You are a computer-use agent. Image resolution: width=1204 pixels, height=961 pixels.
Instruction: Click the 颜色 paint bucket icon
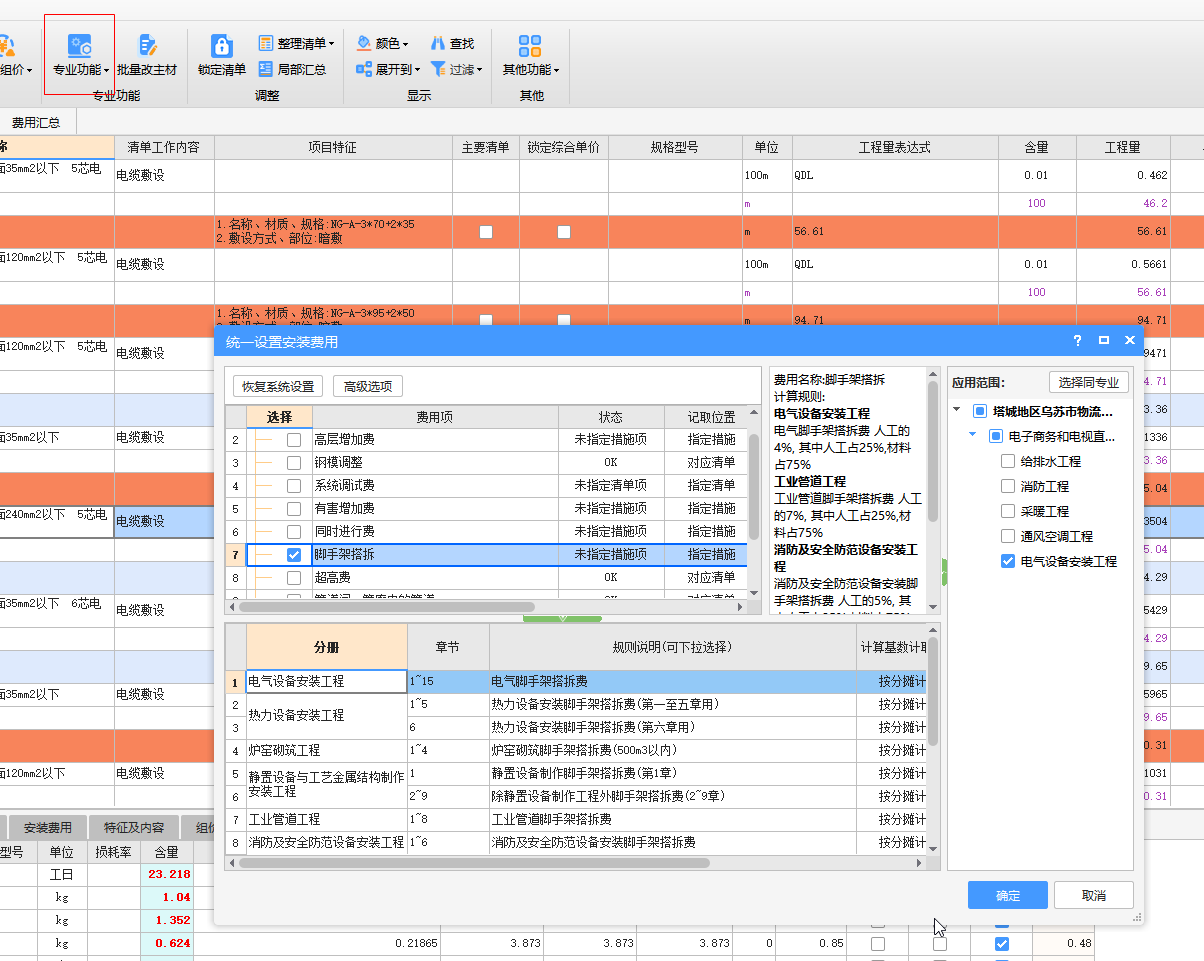364,44
